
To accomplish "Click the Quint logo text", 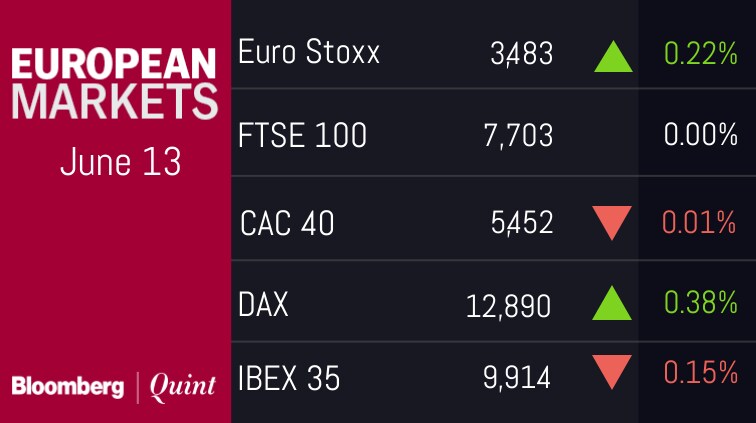I will pos(182,386).
